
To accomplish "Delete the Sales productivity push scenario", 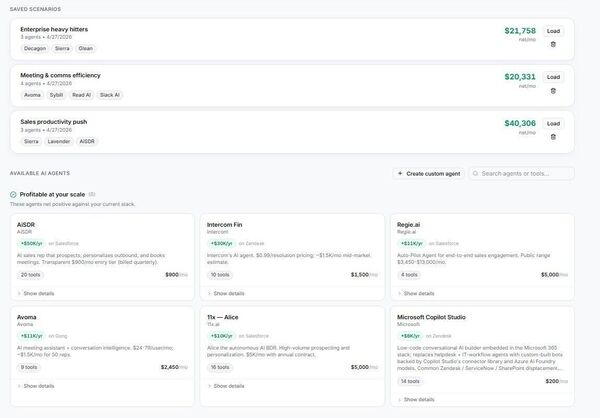I will [x=553, y=137].
